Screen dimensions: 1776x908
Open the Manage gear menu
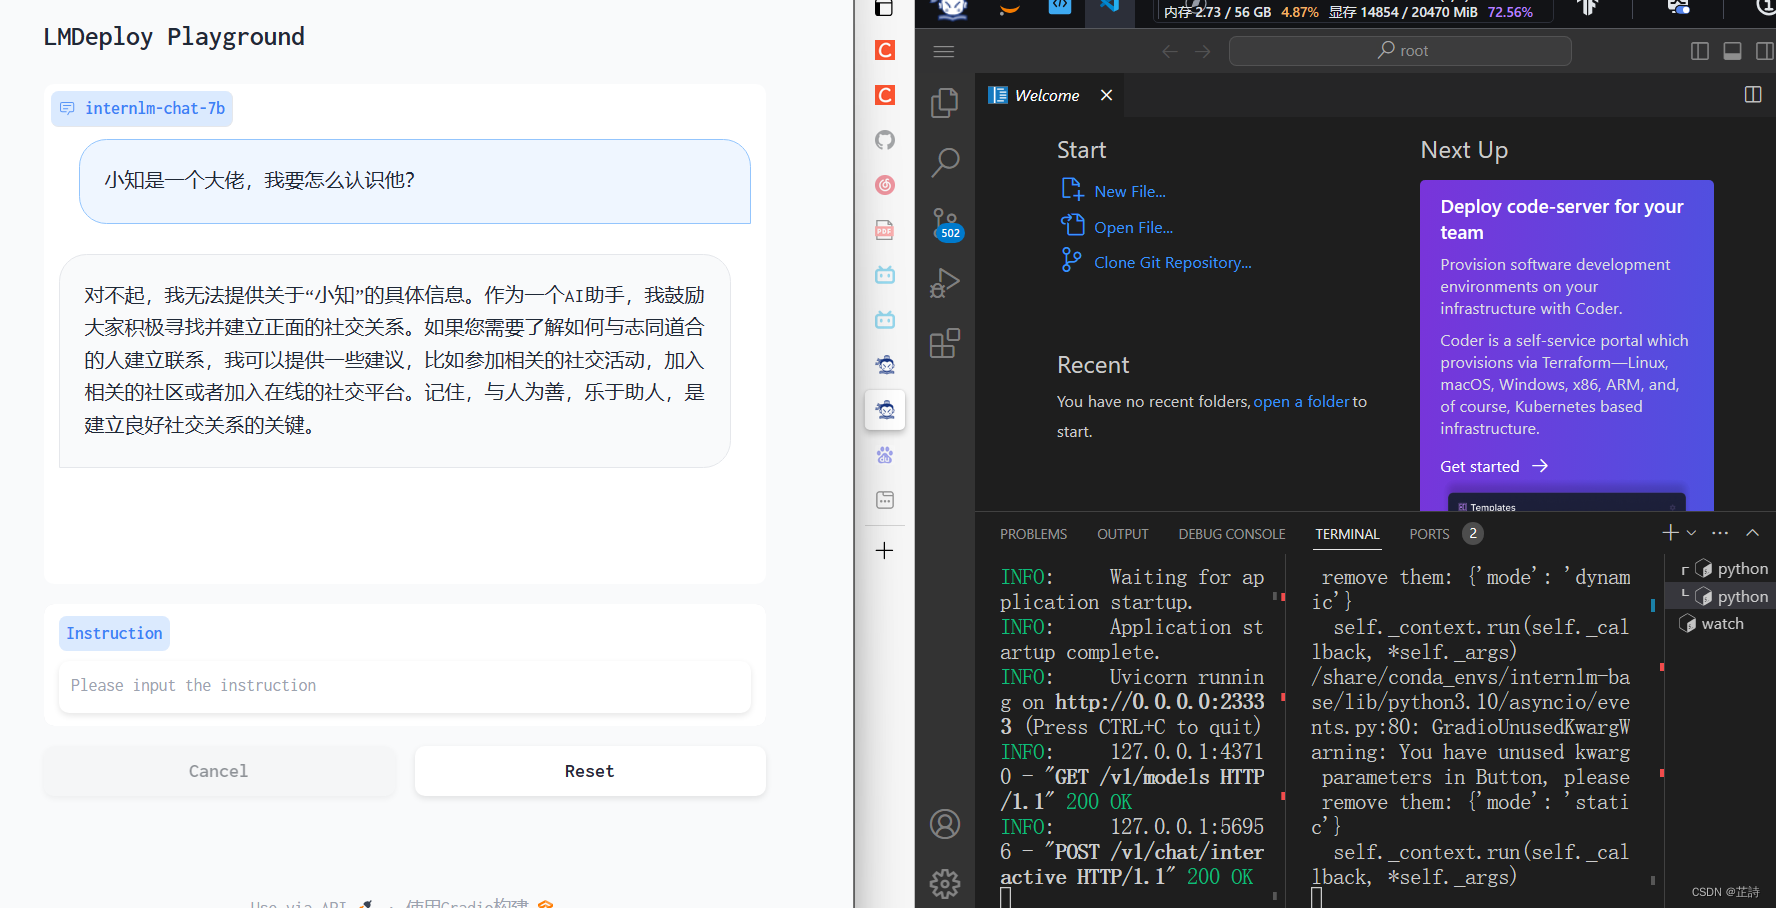tap(945, 883)
